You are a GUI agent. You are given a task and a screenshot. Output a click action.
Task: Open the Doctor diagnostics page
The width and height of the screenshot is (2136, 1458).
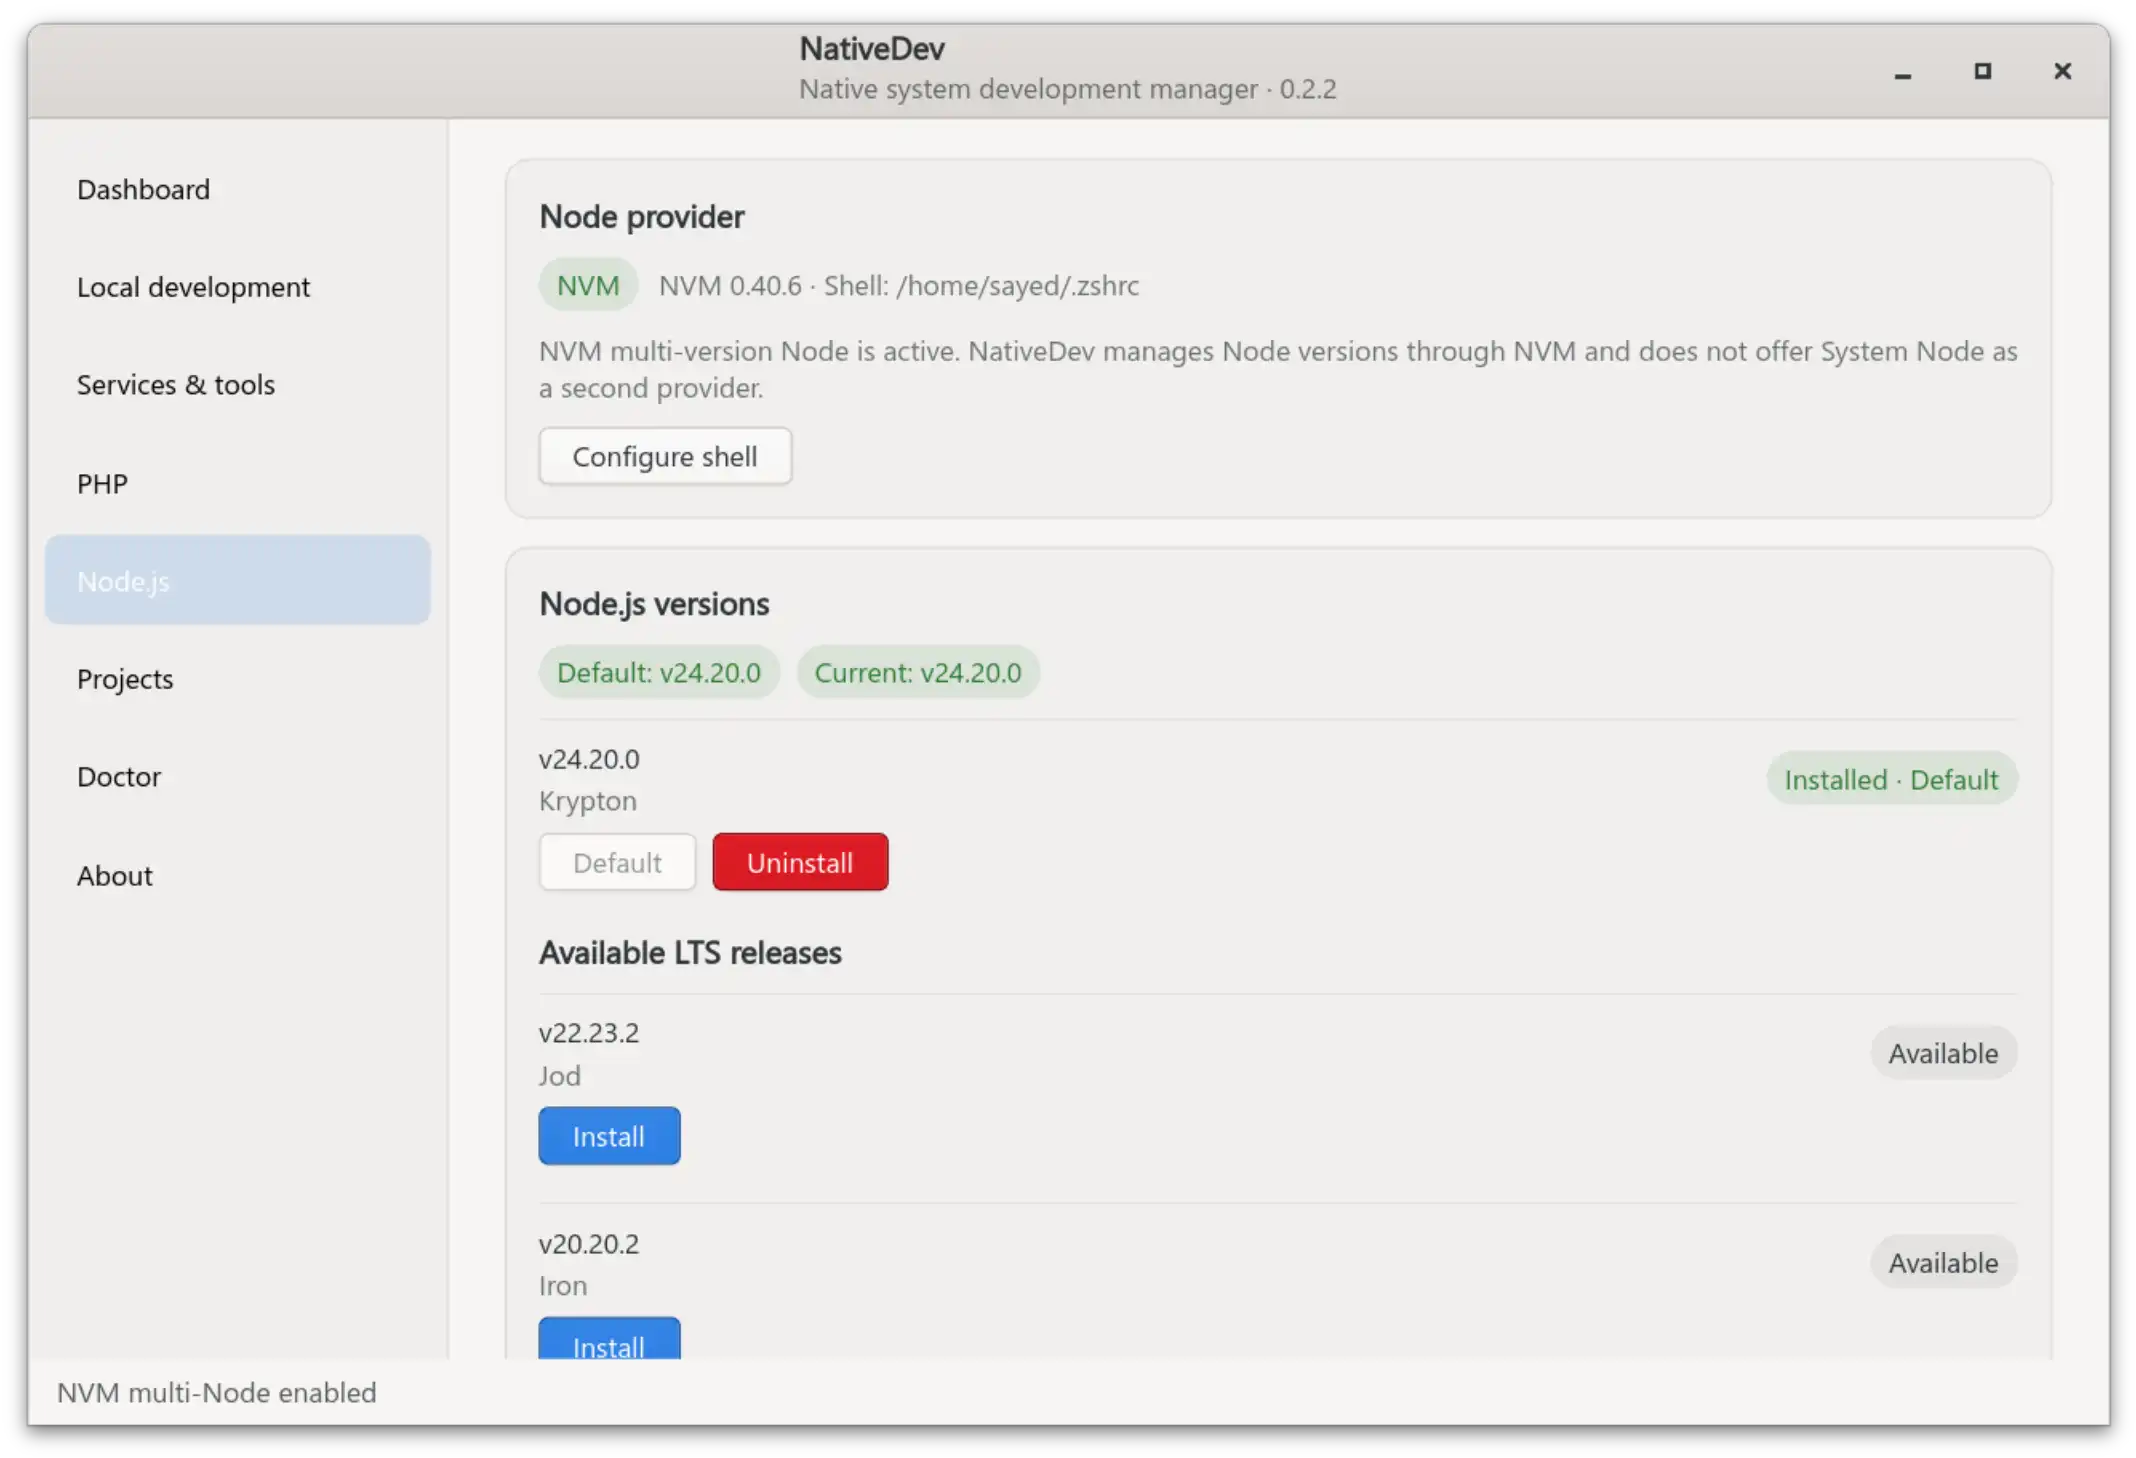(237, 777)
